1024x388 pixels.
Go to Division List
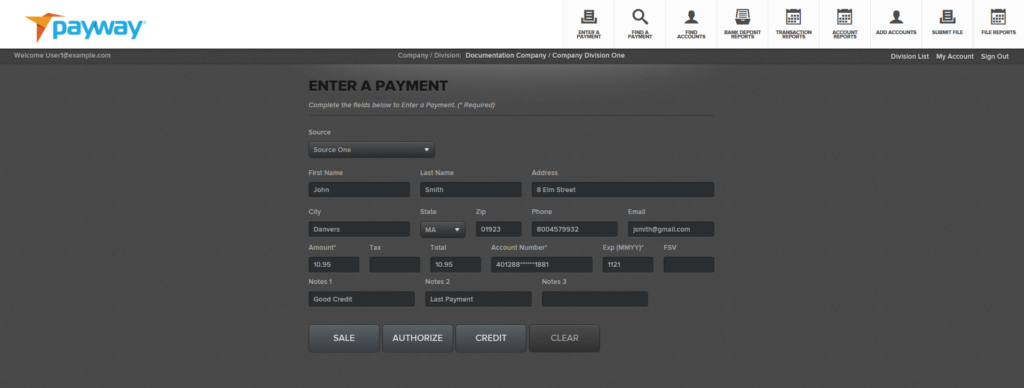[x=910, y=56]
